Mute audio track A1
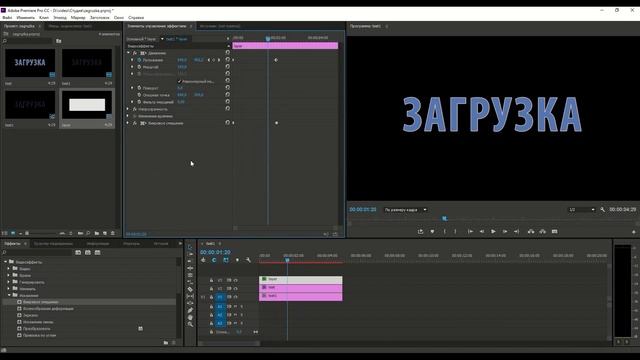The width and height of the screenshot is (640, 360). pyautogui.click(x=236, y=306)
